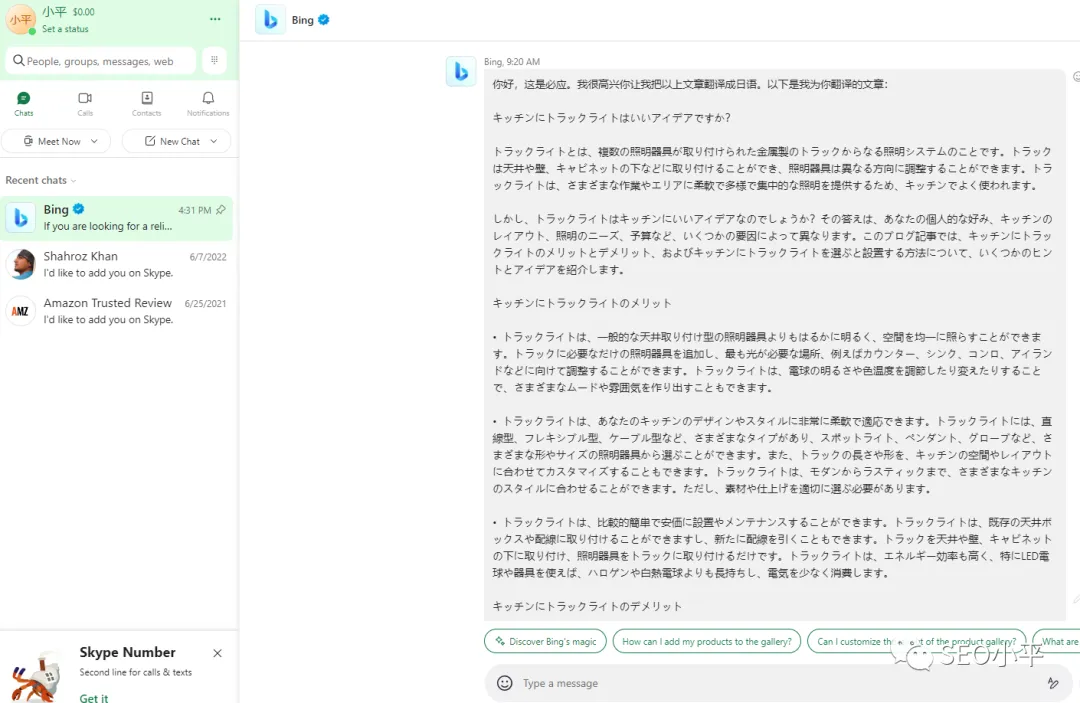Viewport: 1080px width, 703px height.
Task: Switch to the Notifications tab
Action: click(208, 104)
